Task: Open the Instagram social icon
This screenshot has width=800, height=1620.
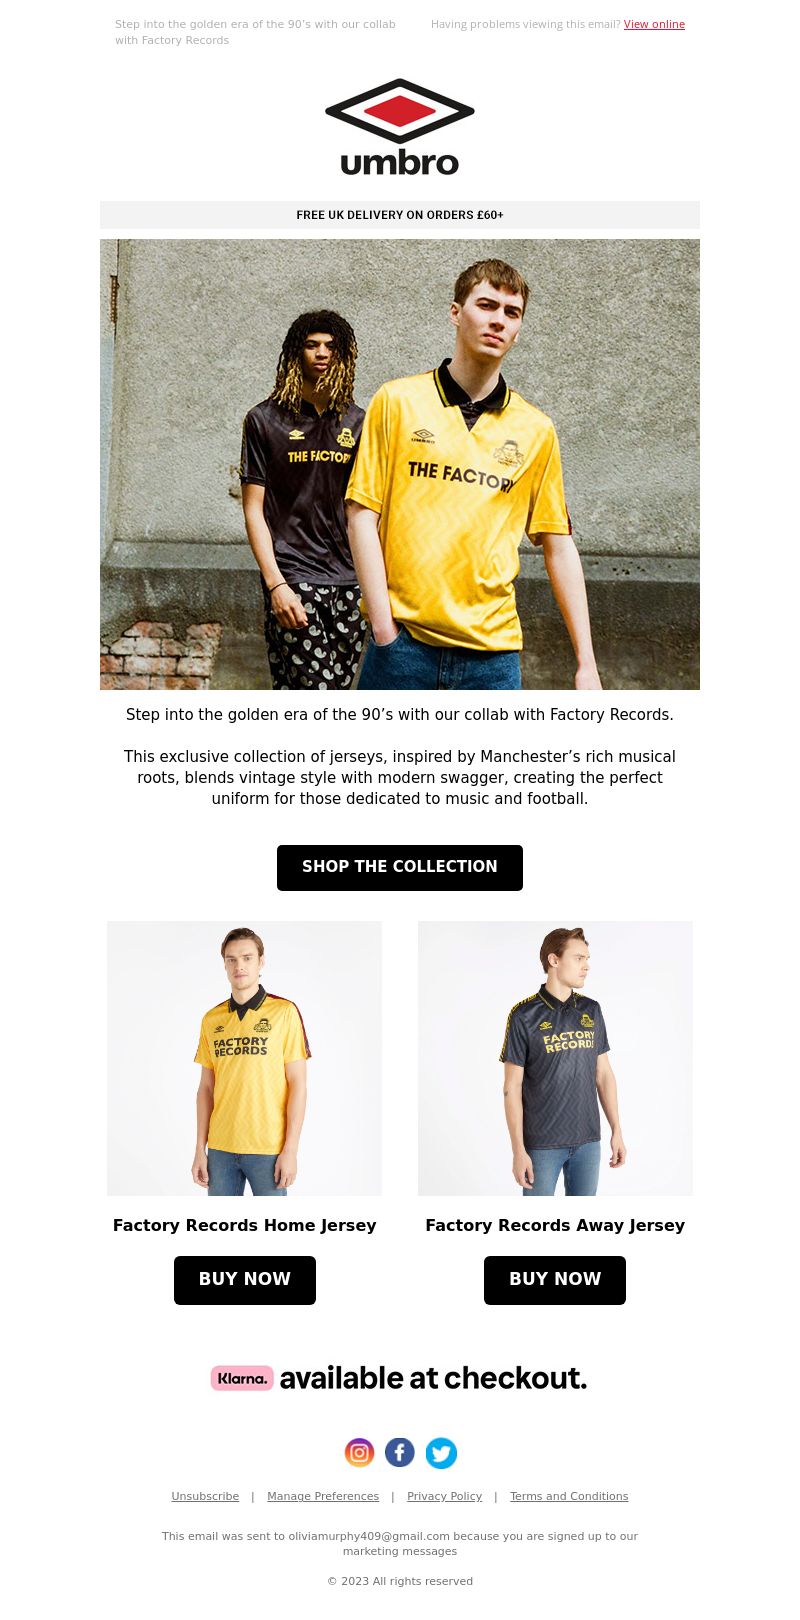Action: [x=359, y=1452]
